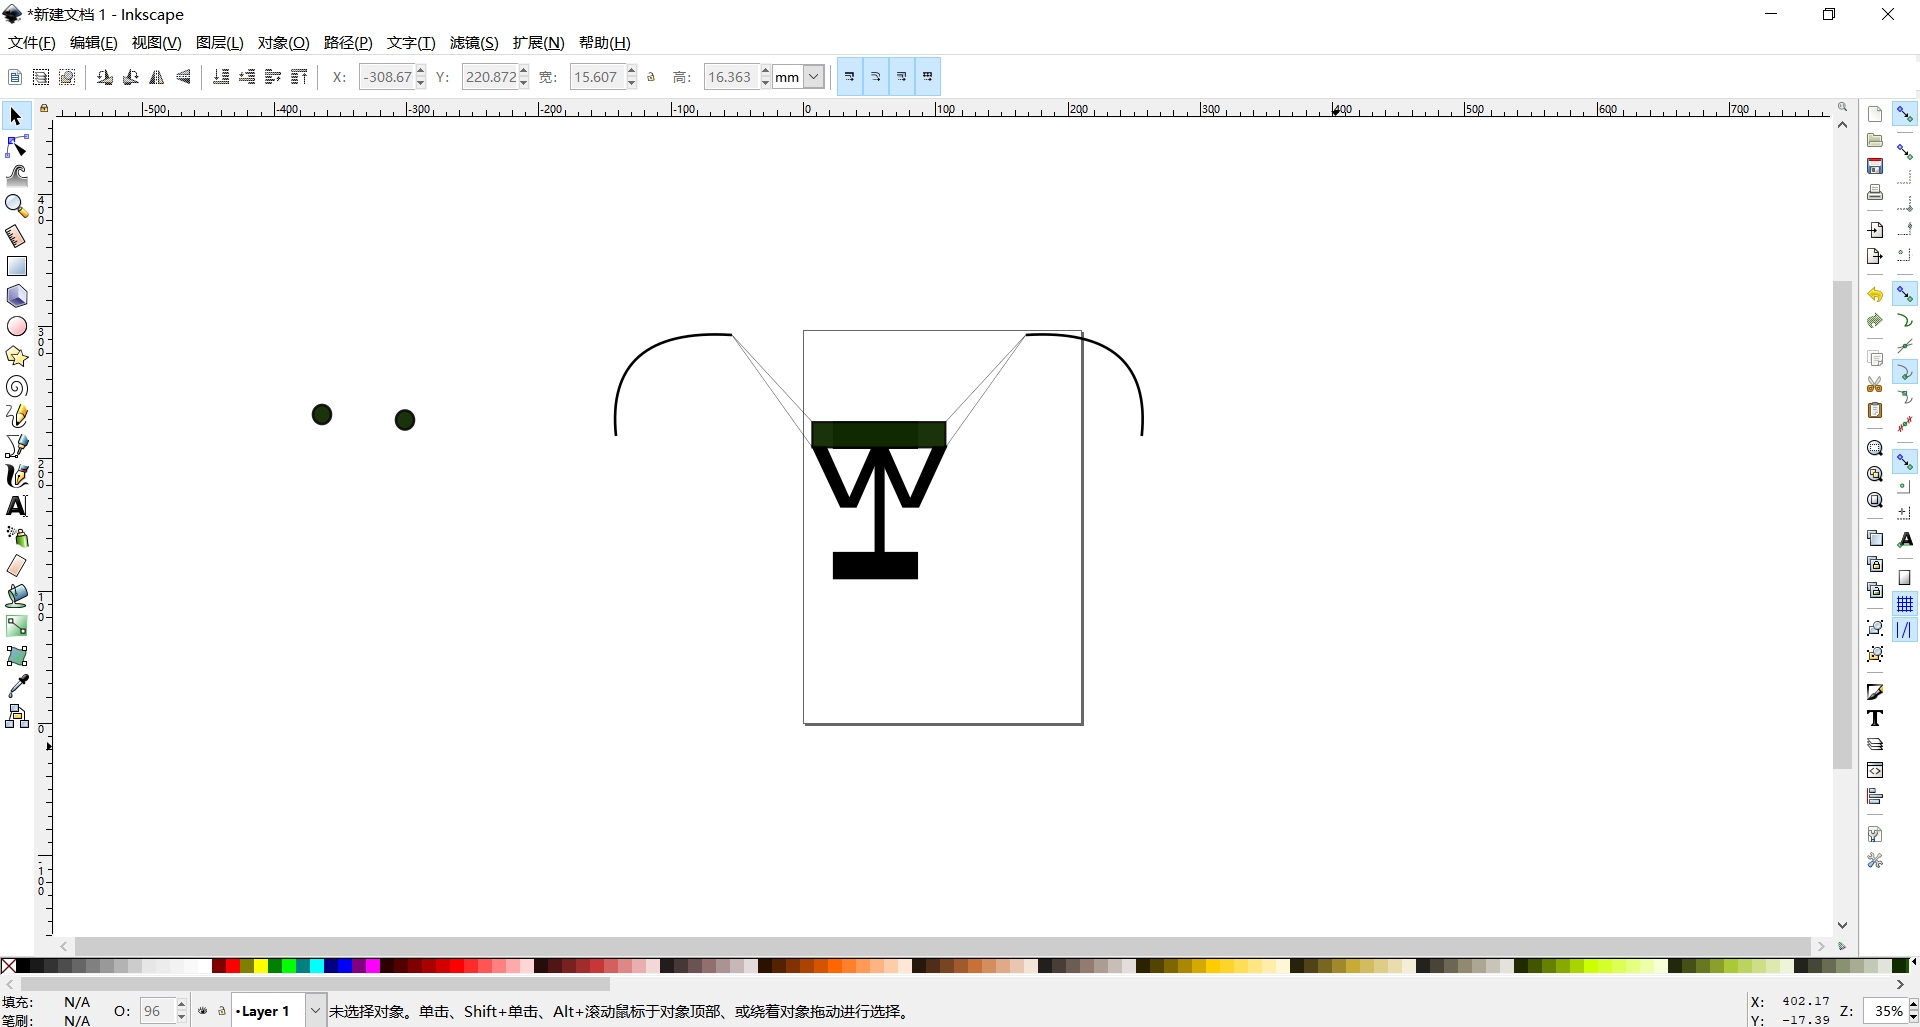The width and height of the screenshot is (1920, 1027).
Task: Open the Layer 1 dropdown list
Action: 315,1011
